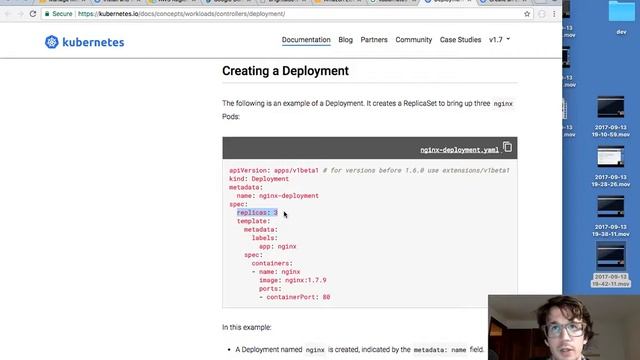The width and height of the screenshot is (640, 360).
Task: Click the inline 'nginx' code after 'three'
Action: (x=503, y=104)
